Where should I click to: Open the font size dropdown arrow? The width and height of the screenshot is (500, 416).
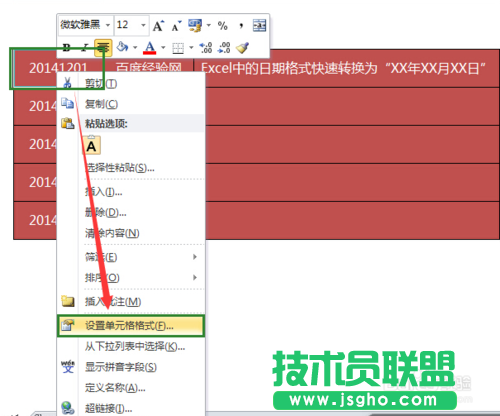click(x=143, y=25)
